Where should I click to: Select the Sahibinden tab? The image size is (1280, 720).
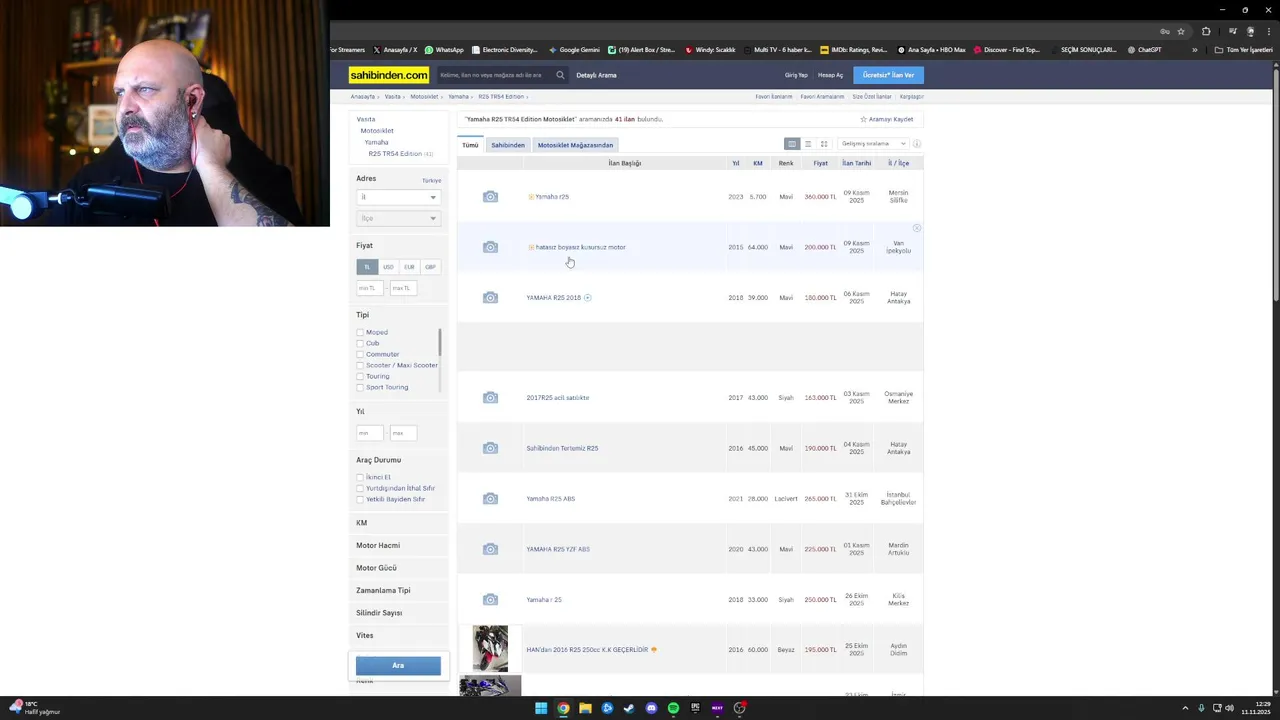[508, 145]
